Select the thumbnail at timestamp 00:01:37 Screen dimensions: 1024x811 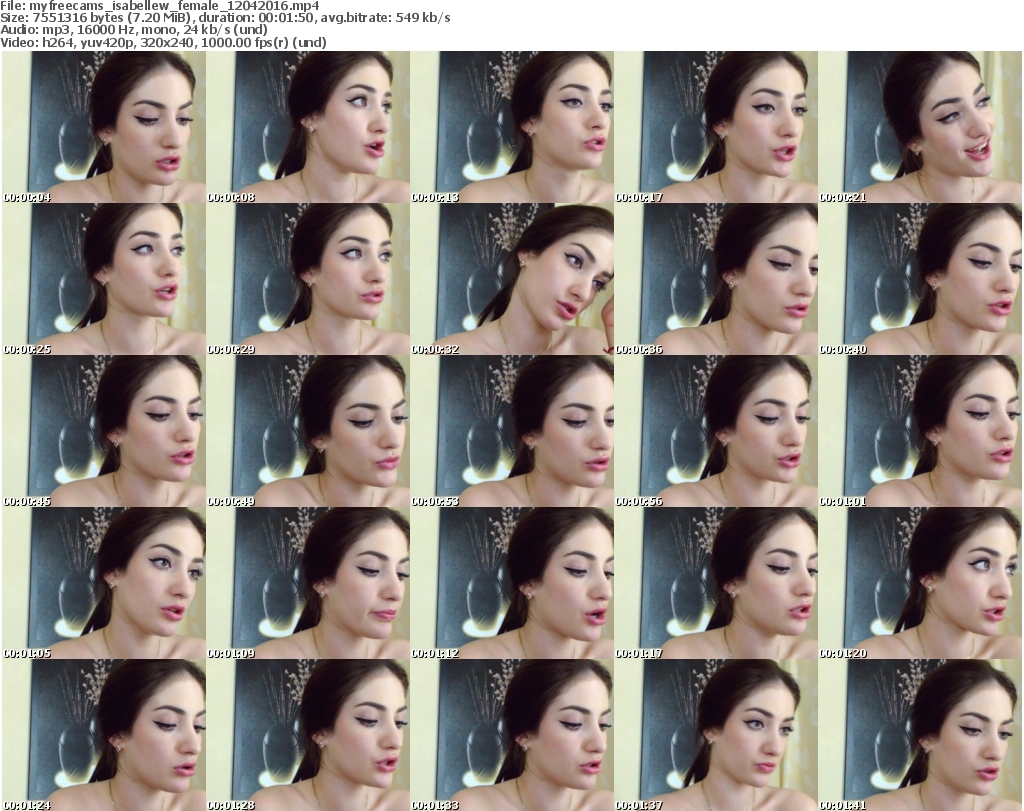coord(716,735)
